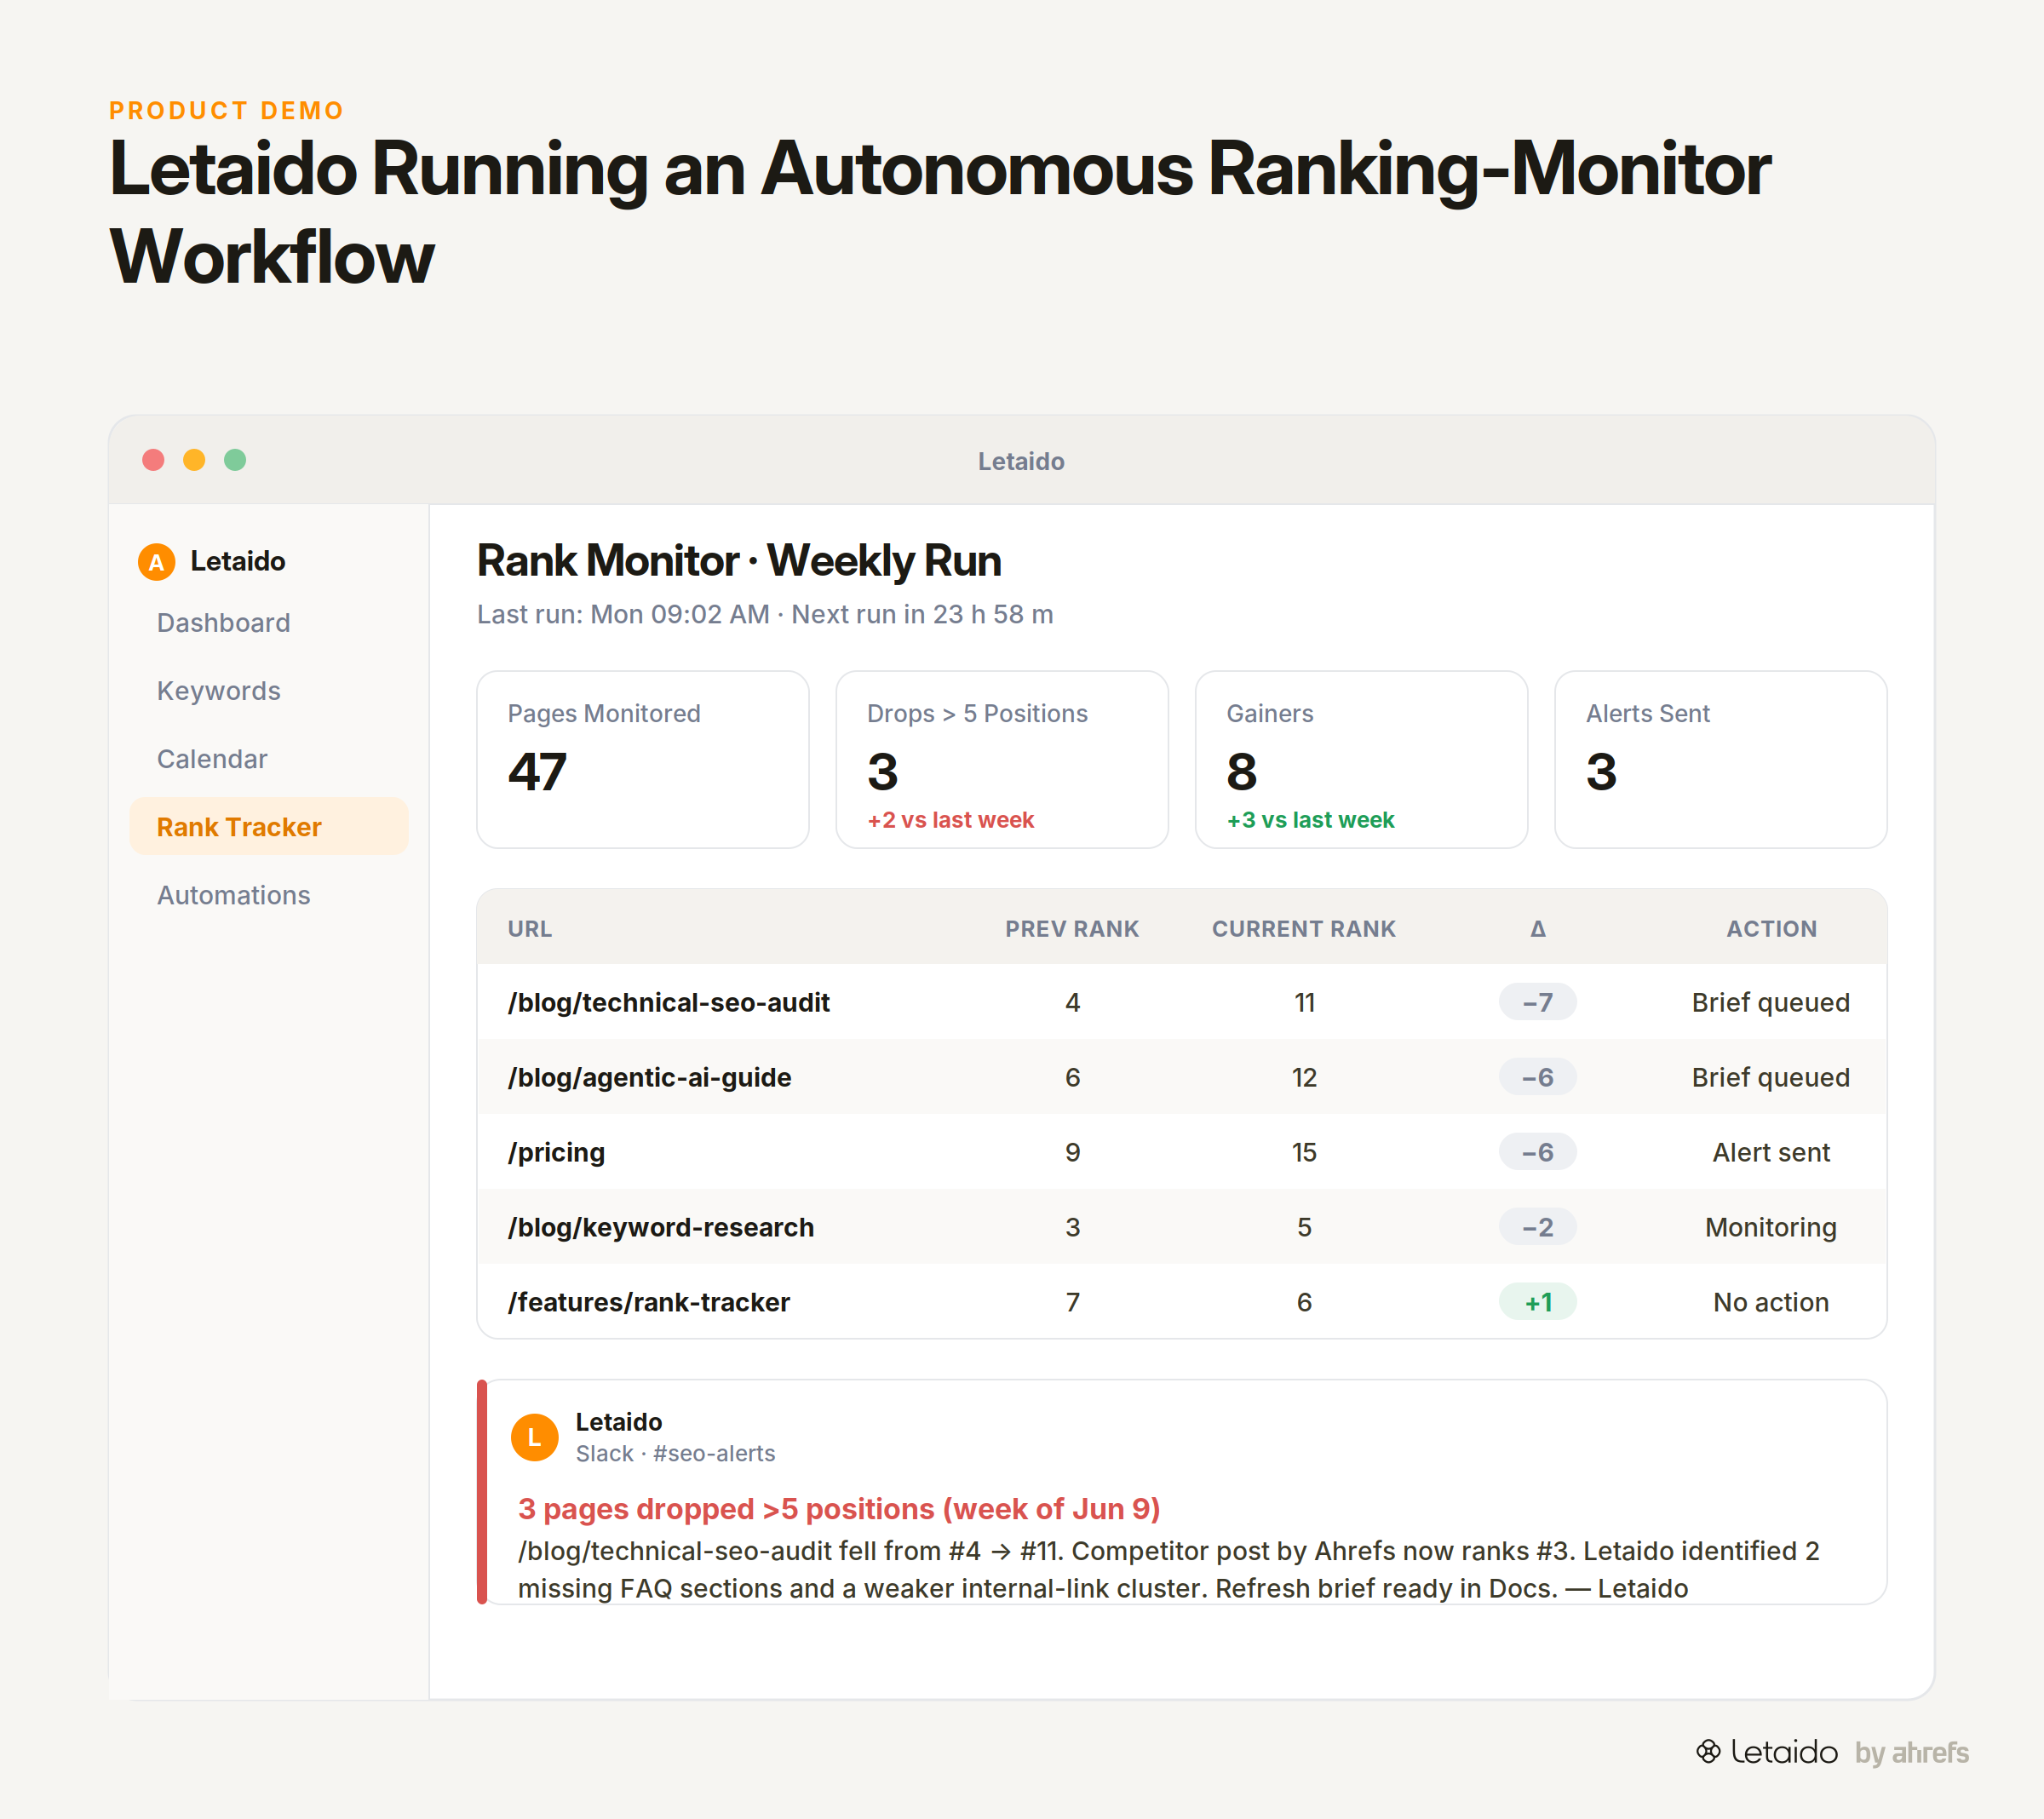Image resolution: width=2044 pixels, height=1819 pixels.
Task: Click the −6 badge in /pricing row
Action: 1538,1152
